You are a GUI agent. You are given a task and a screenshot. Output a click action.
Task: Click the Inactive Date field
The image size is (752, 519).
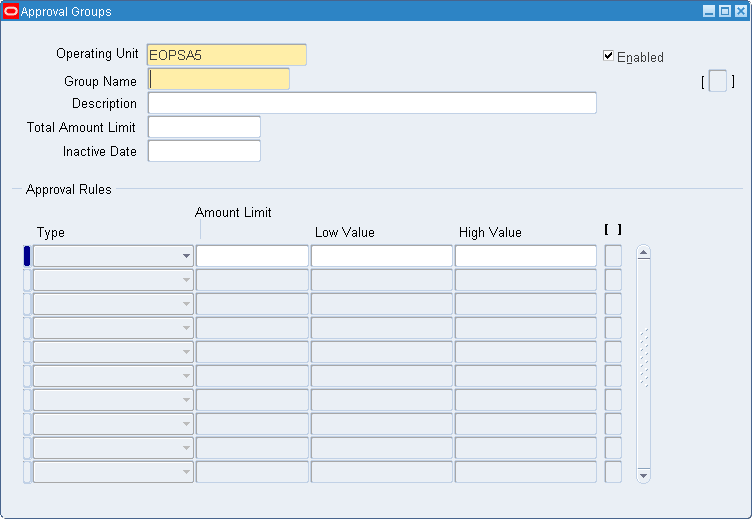pyautogui.click(x=204, y=151)
